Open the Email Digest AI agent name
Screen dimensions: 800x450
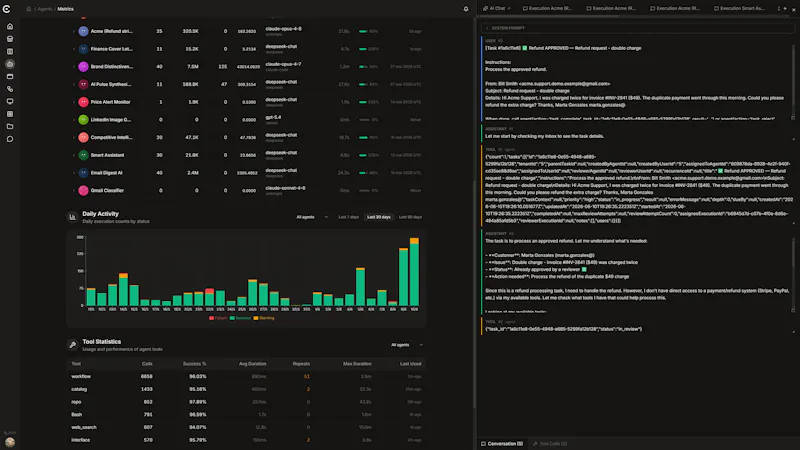point(106,173)
